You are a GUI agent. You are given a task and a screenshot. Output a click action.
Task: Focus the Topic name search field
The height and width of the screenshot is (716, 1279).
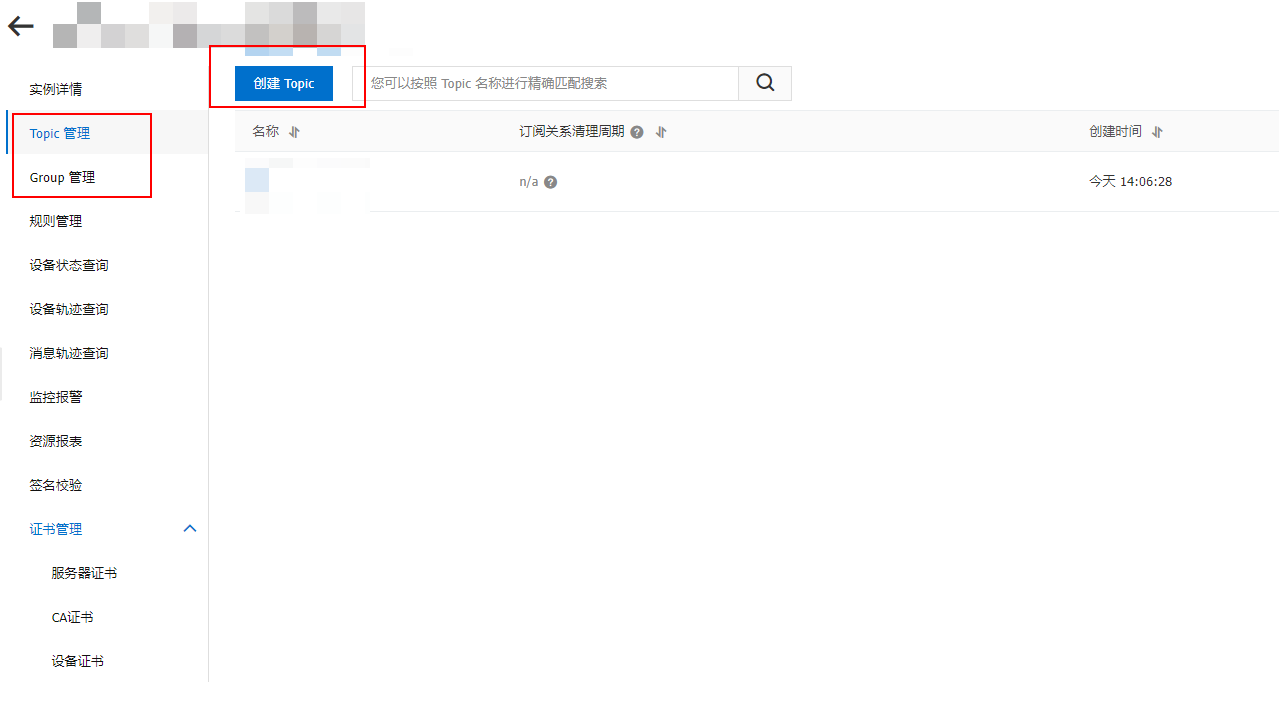pyautogui.click(x=545, y=83)
